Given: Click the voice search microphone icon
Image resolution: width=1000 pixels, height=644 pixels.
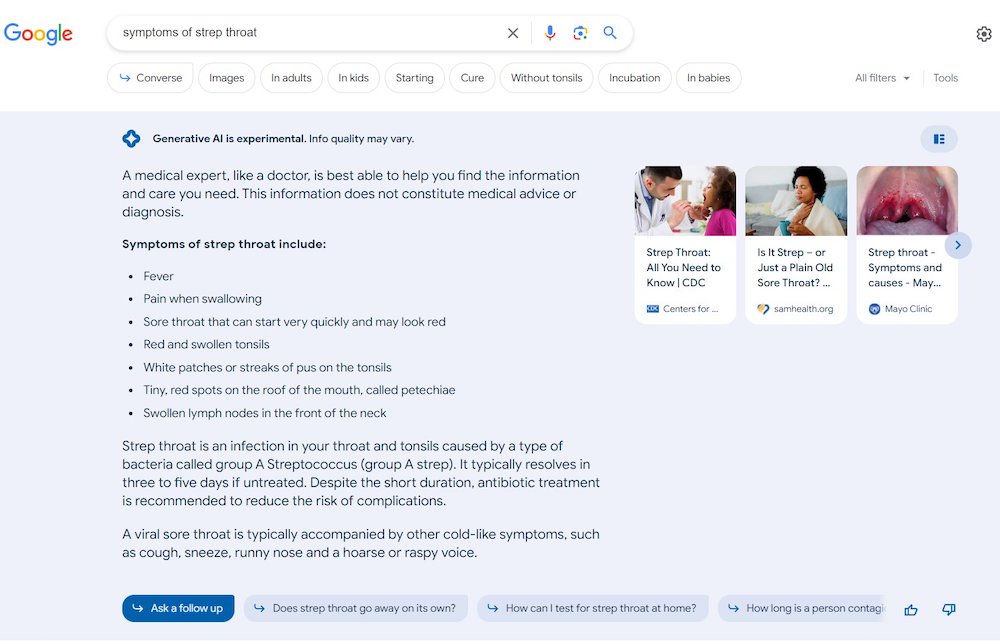Looking at the screenshot, I should (x=549, y=33).
